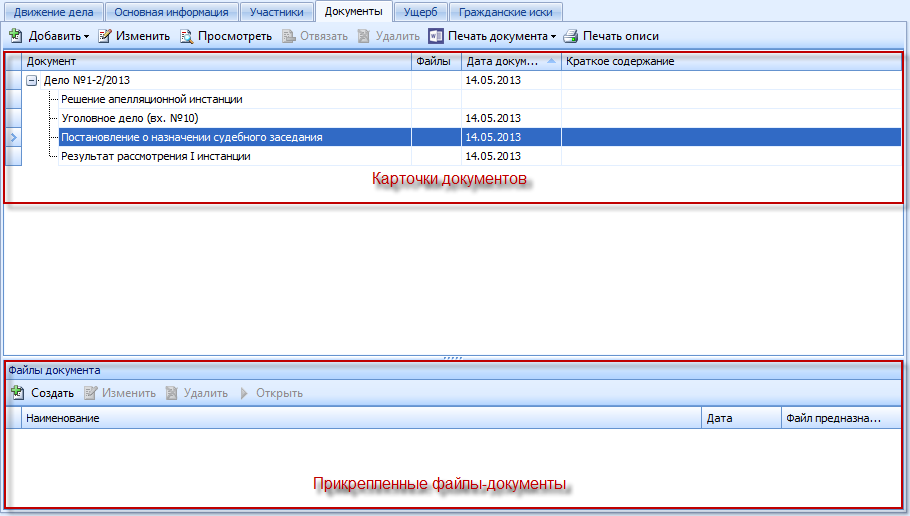Image resolution: width=910 pixels, height=516 pixels.
Task: Click date 14.05.2013 in Результат рассмотрения row
Action: point(493,156)
